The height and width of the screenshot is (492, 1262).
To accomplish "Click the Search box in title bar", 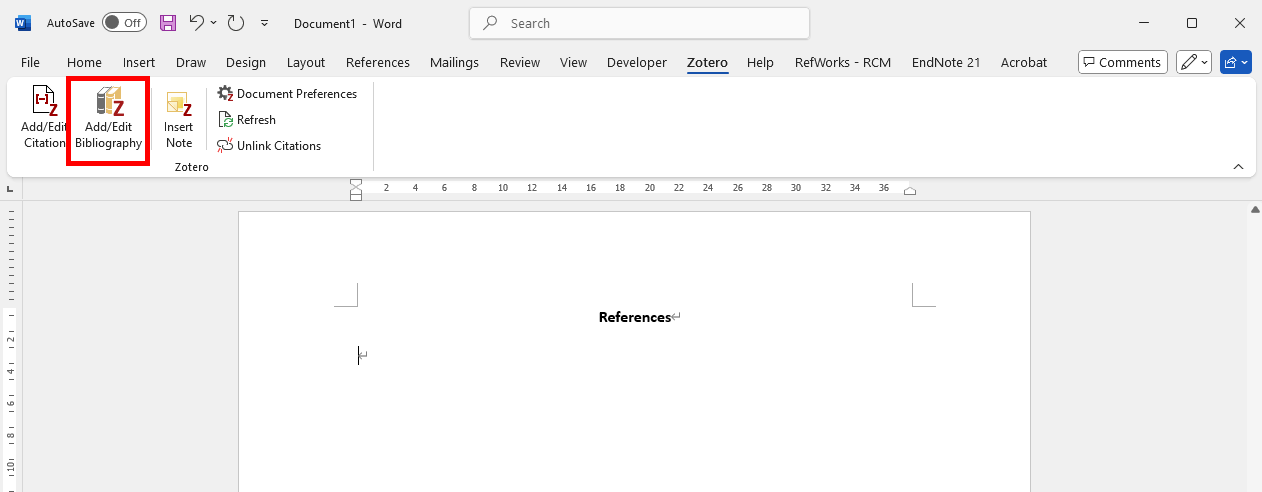I will pos(639,23).
